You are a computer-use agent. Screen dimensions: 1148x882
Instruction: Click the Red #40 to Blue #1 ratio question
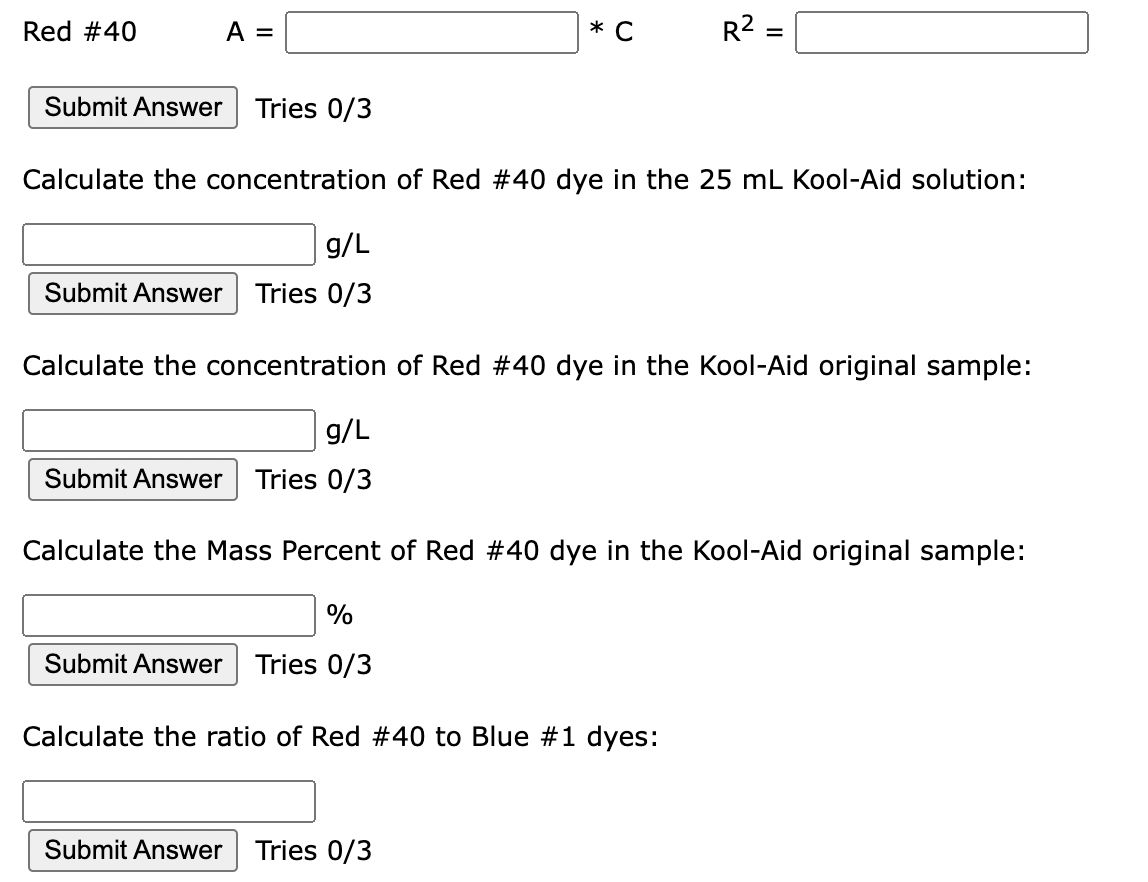[340, 736]
